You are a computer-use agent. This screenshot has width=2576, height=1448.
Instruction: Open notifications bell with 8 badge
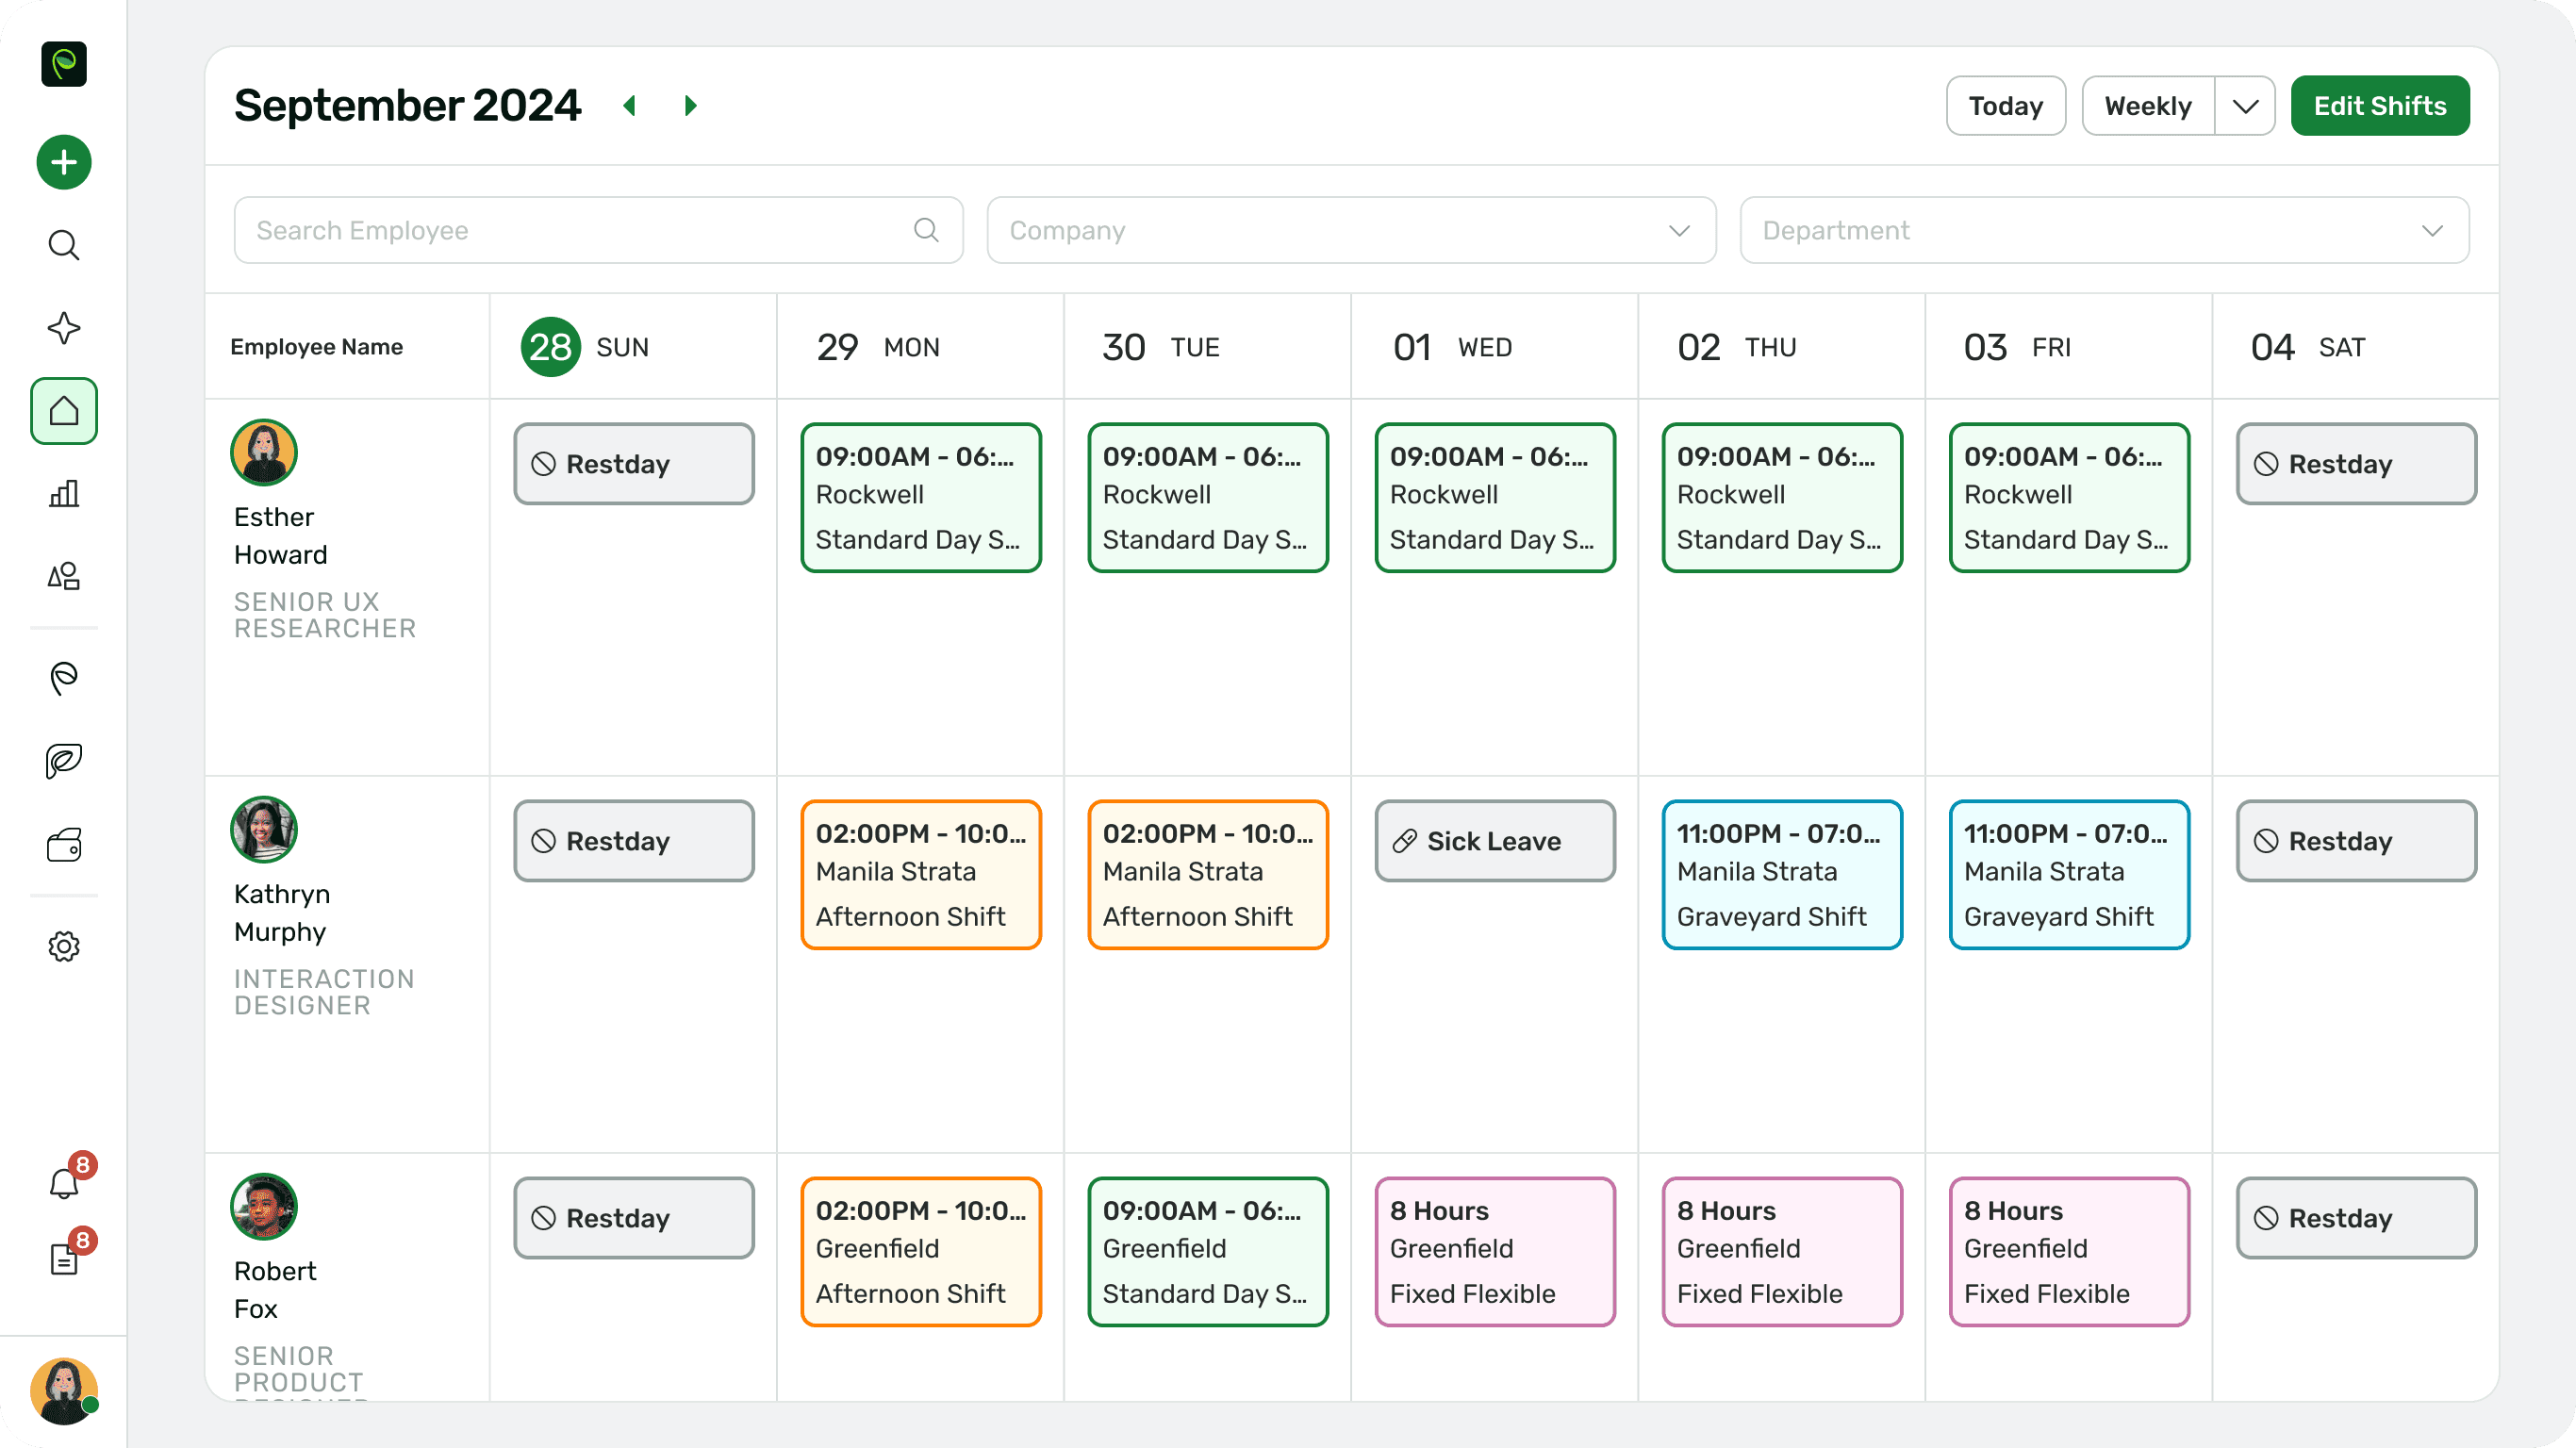64,1183
